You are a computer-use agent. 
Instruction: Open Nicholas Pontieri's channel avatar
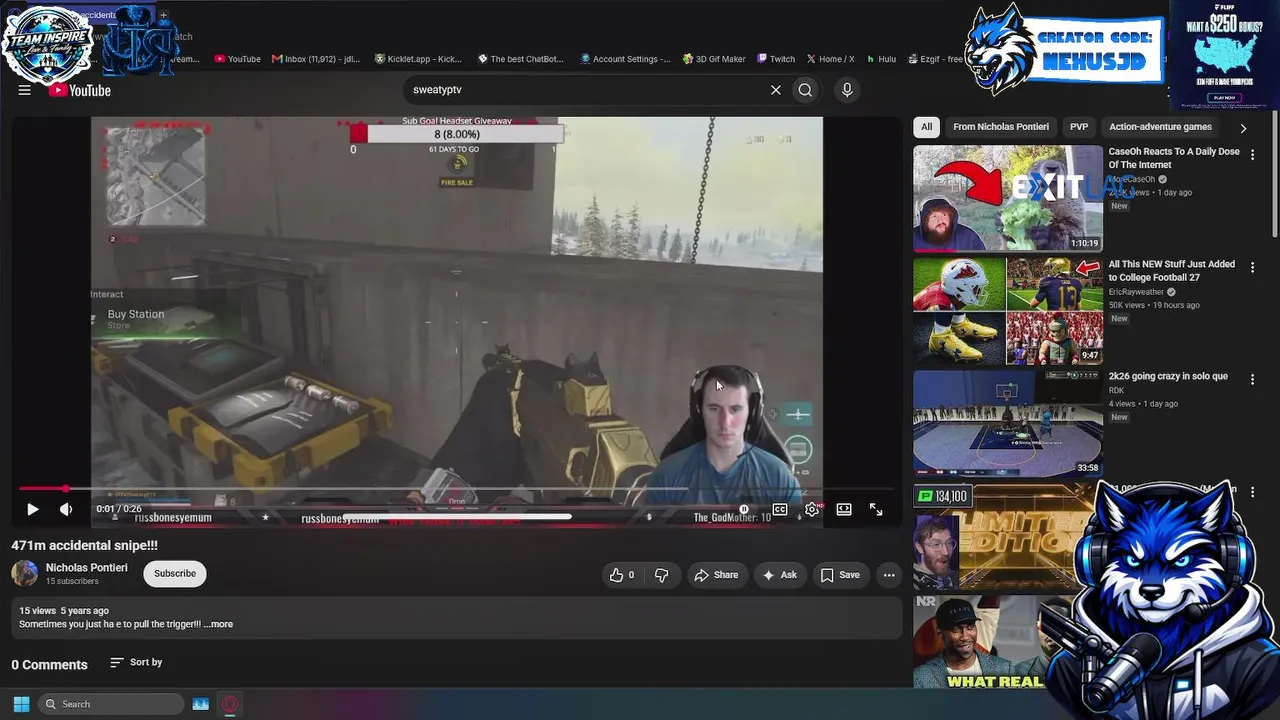coord(25,573)
